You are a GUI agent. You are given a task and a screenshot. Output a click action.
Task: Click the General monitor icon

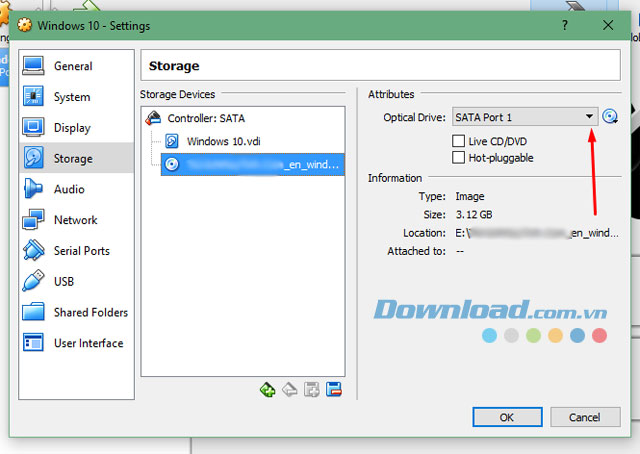point(33,66)
